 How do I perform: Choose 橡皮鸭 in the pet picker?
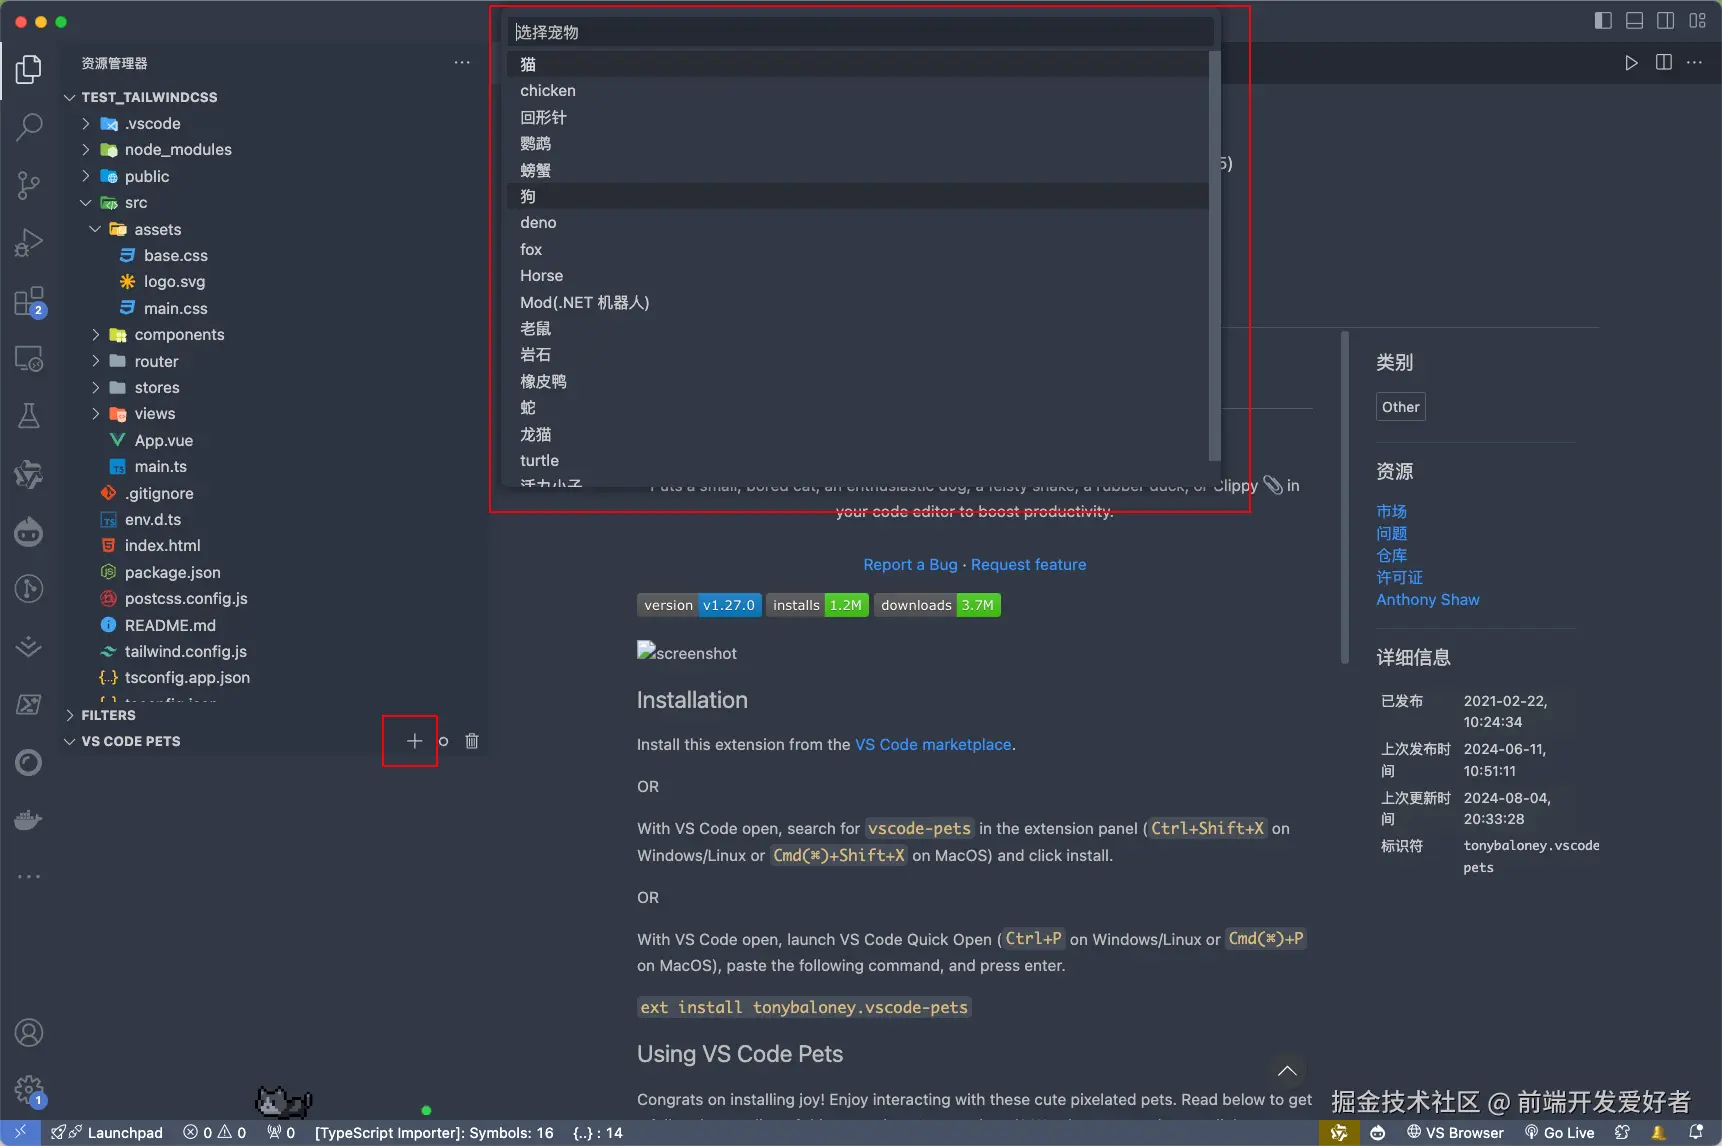tap(858, 381)
